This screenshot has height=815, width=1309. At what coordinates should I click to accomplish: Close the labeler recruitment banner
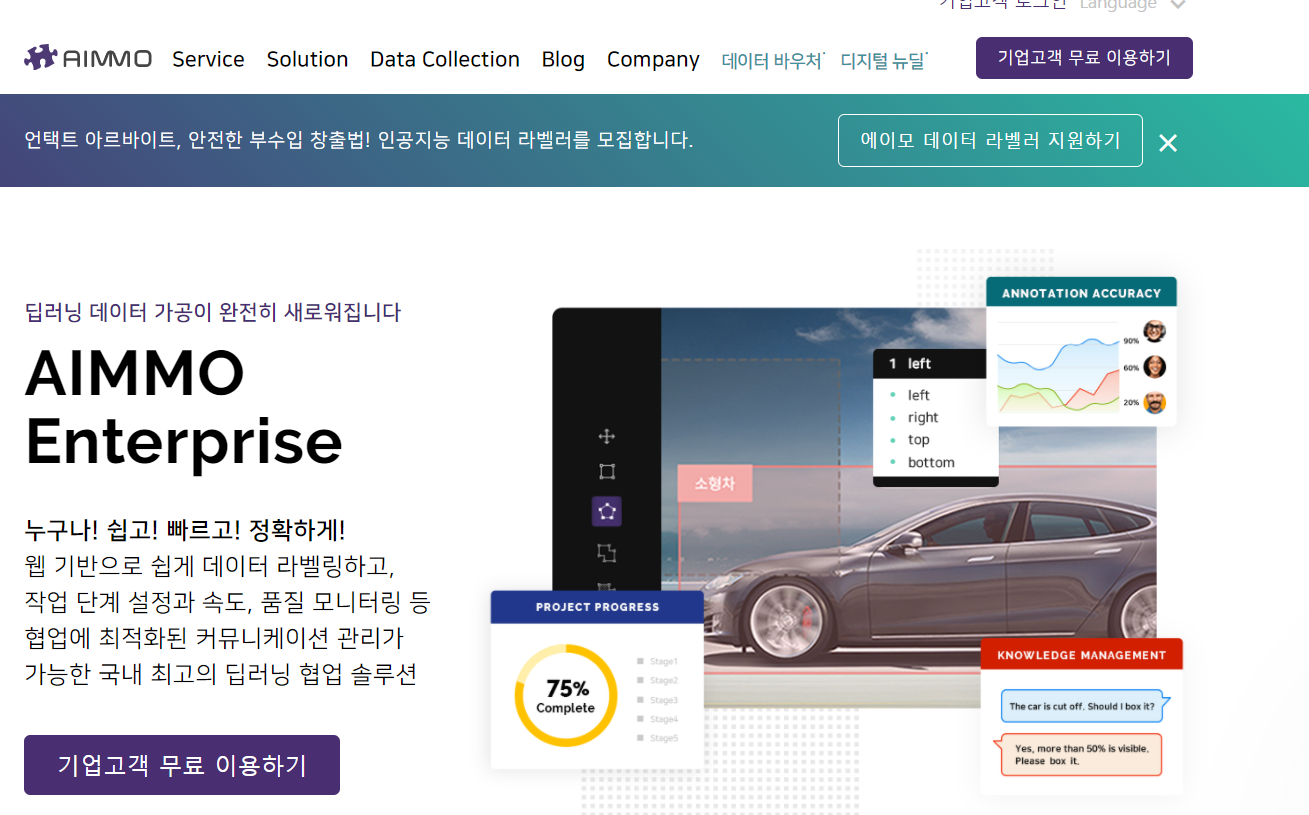click(x=1168, y=143)
